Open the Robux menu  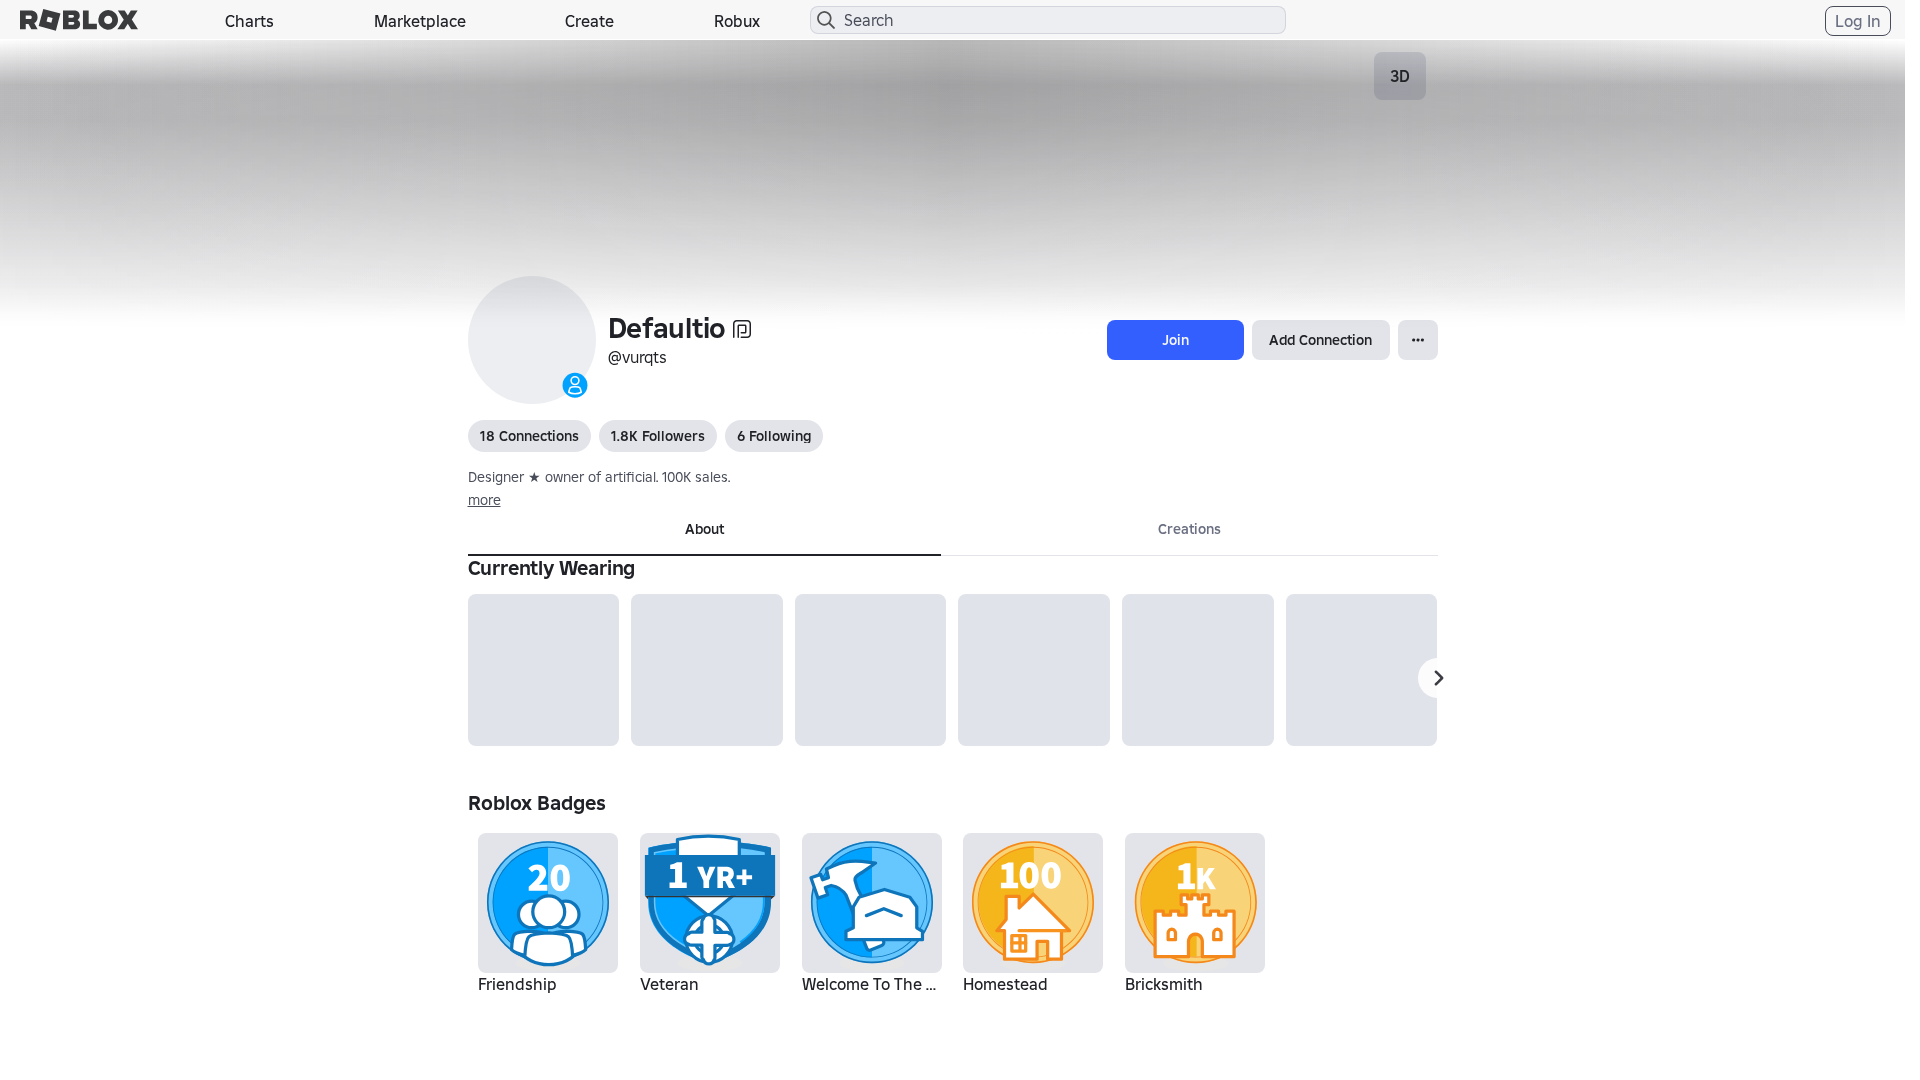[737, 21]
